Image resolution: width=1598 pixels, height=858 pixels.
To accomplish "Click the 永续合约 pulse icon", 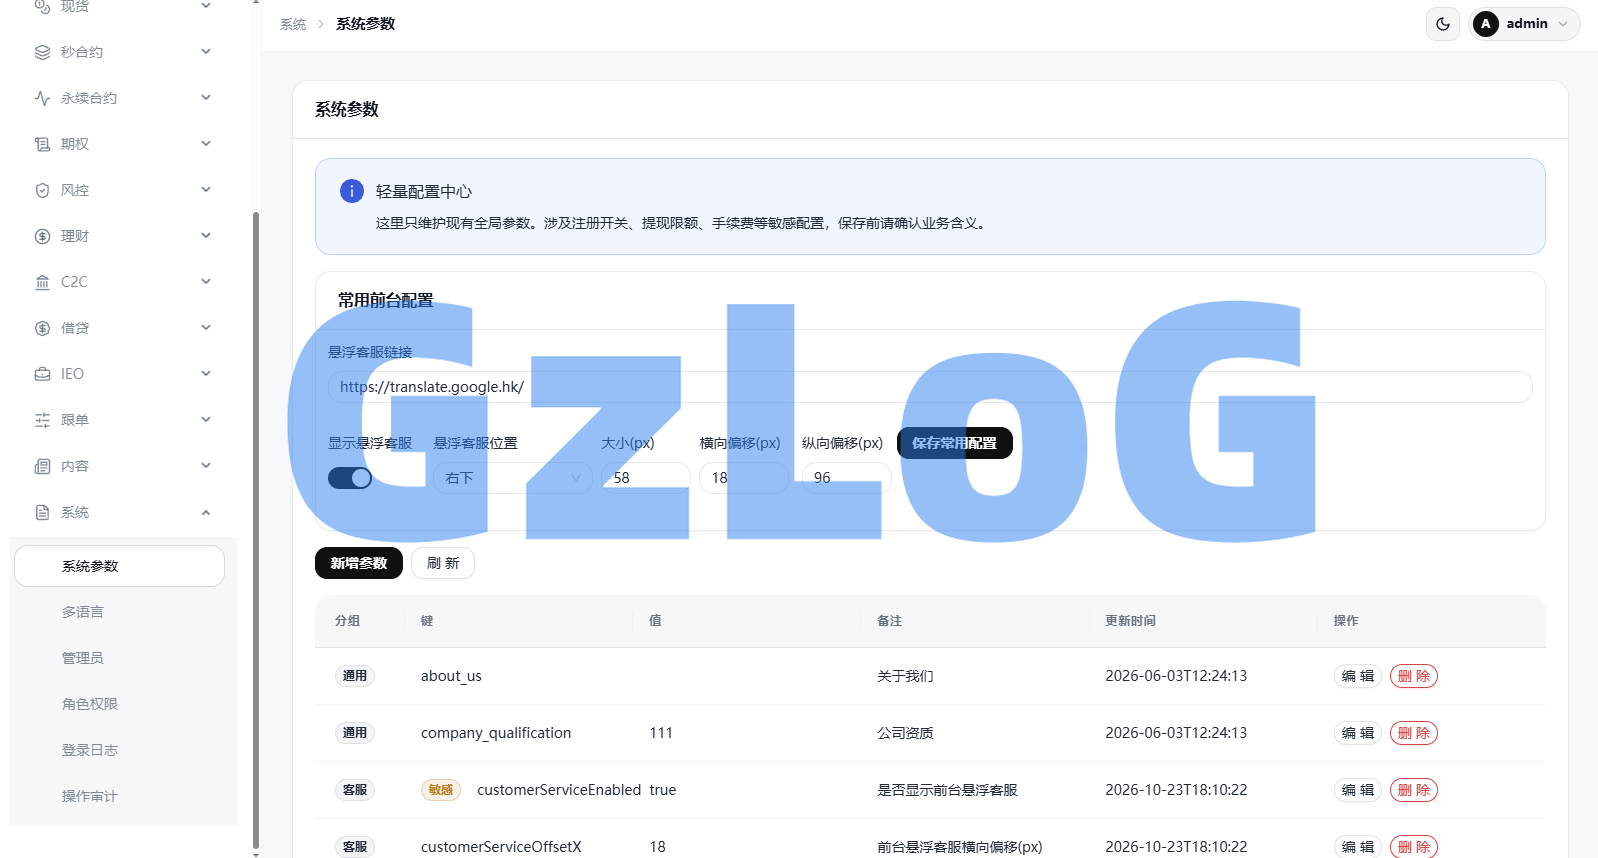I will [x=42, y=98].
